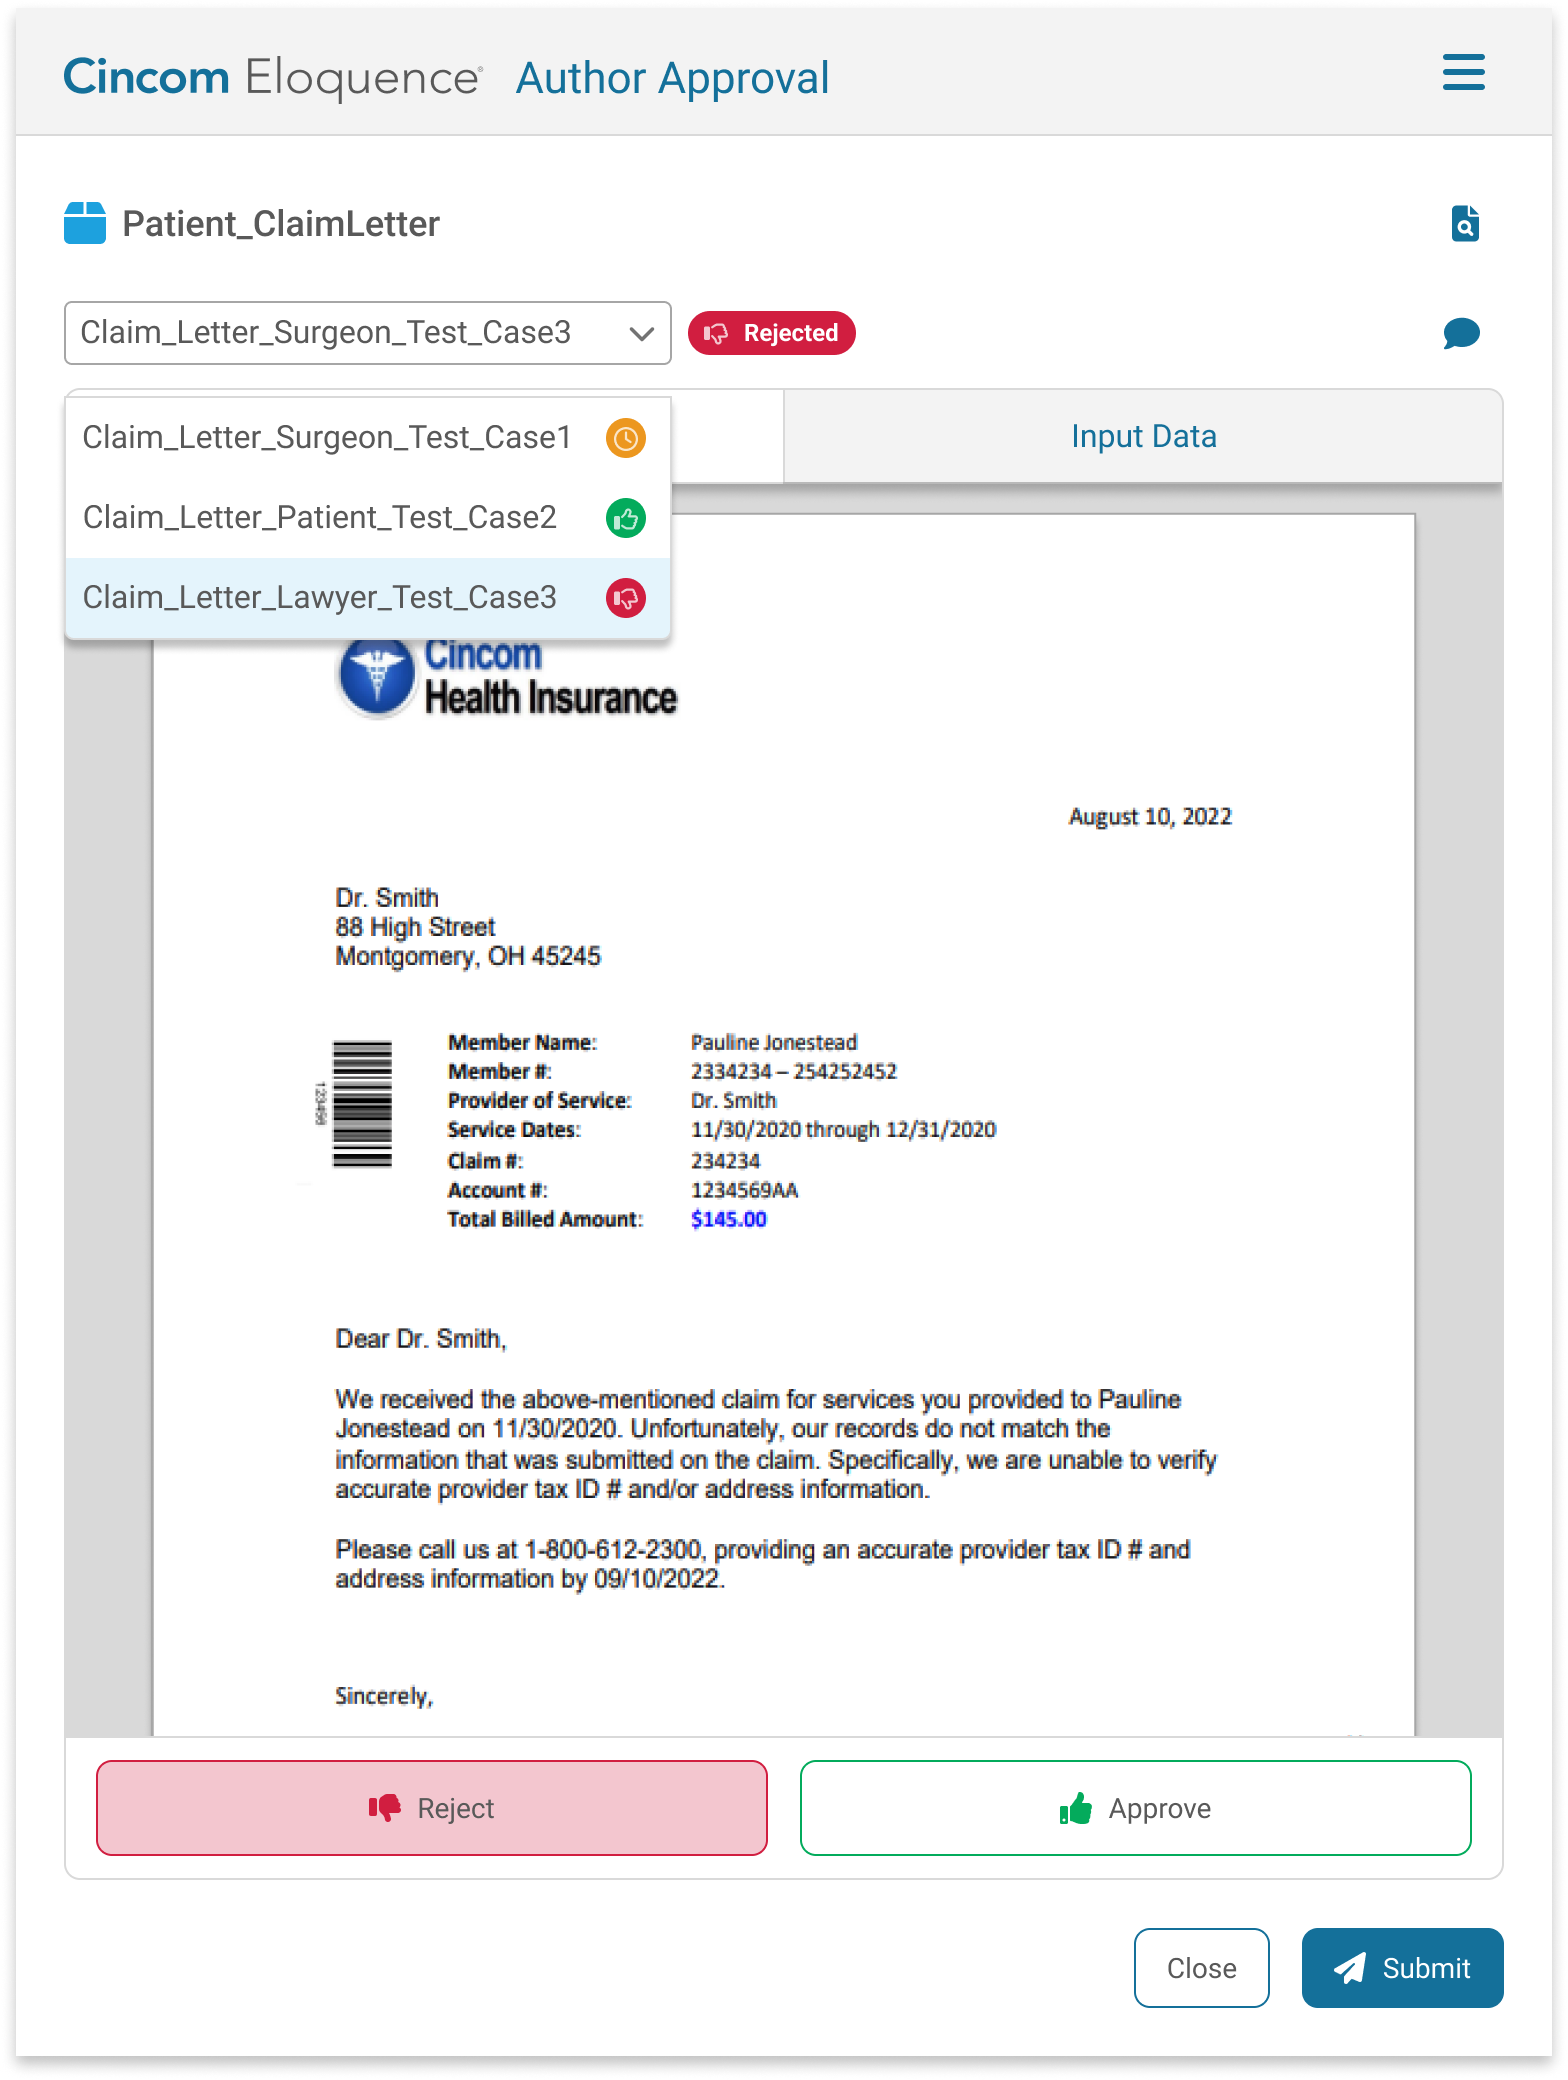The image size is (1568, 2080).
Task: Click the thumbs-down icon on Reject button
Action: [x=385, y=1807]
